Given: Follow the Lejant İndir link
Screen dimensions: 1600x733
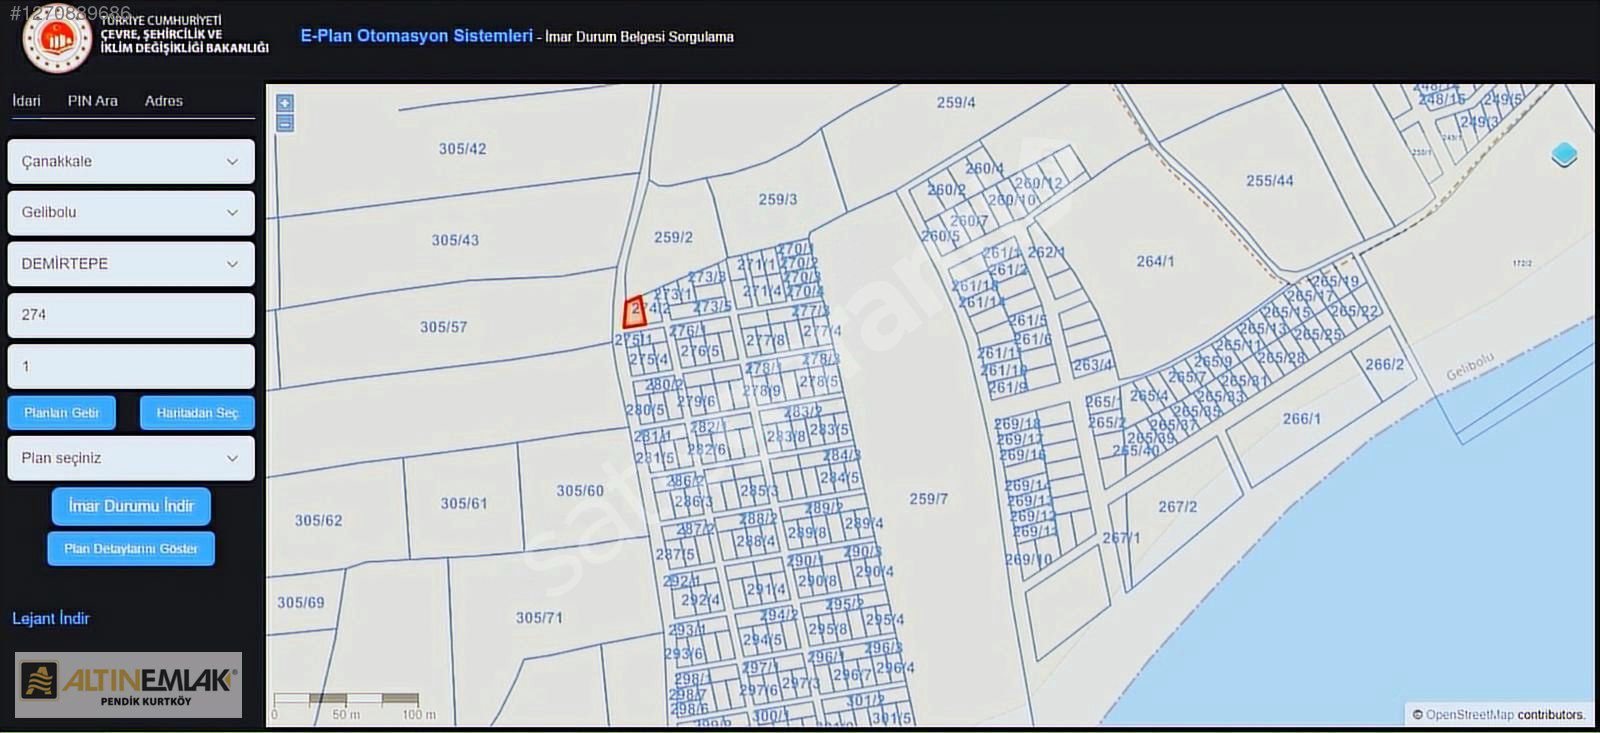Looking at the screenshot, I should coord(51,619).
